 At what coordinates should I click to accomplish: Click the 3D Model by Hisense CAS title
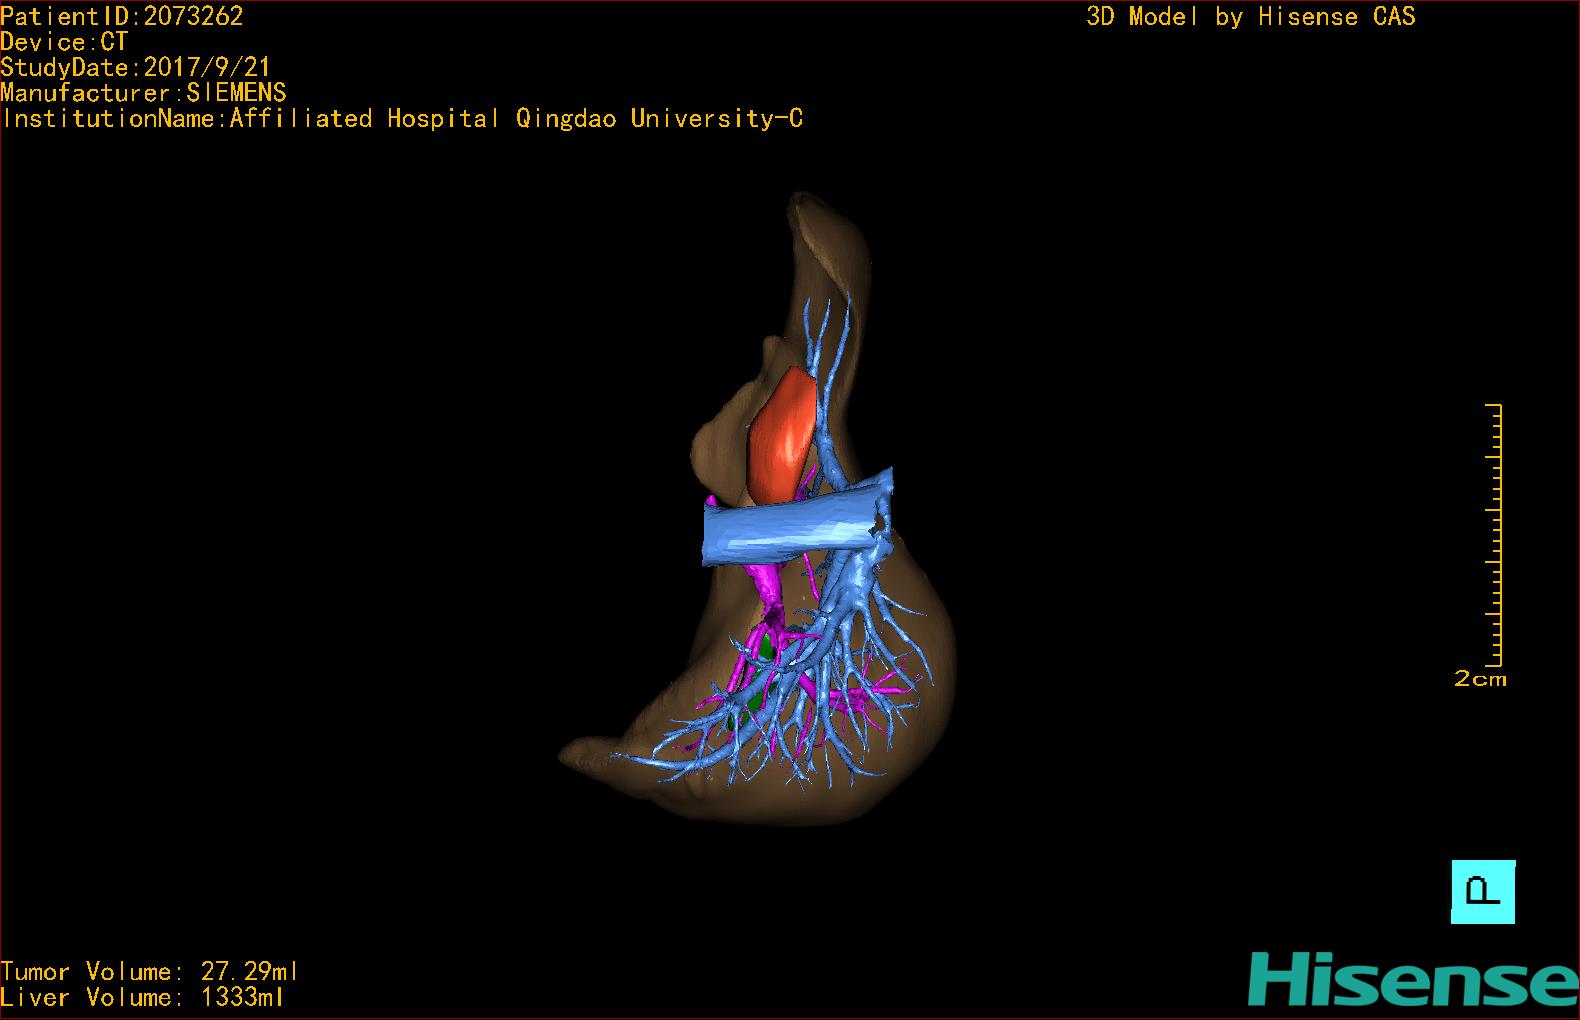[1251, 16]
